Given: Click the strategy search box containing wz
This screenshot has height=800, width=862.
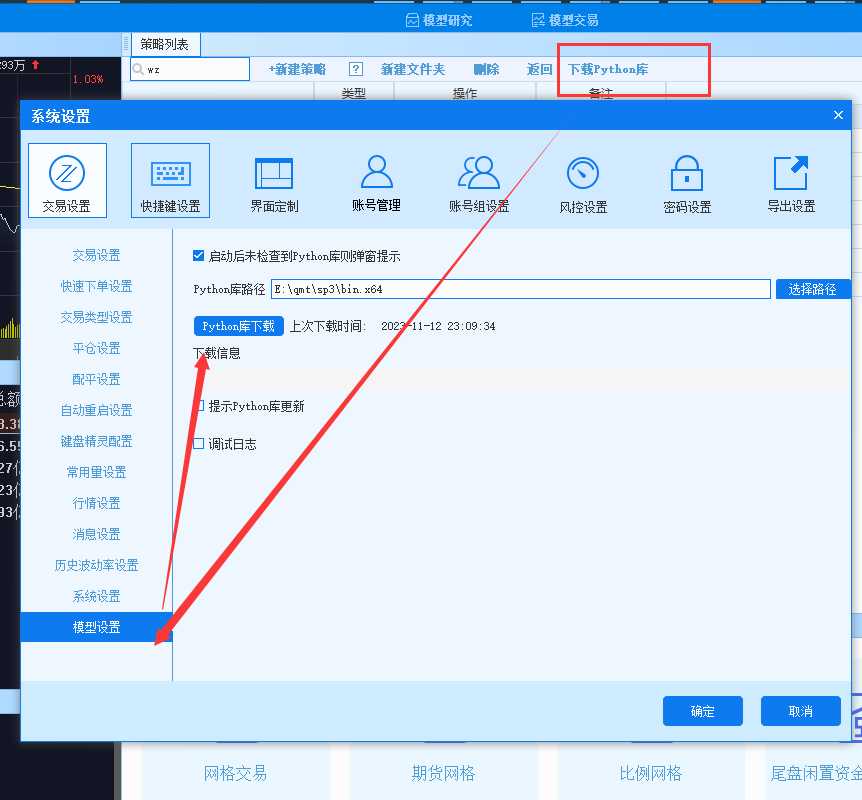Looking at the screenshot, I should pos(190,69).
